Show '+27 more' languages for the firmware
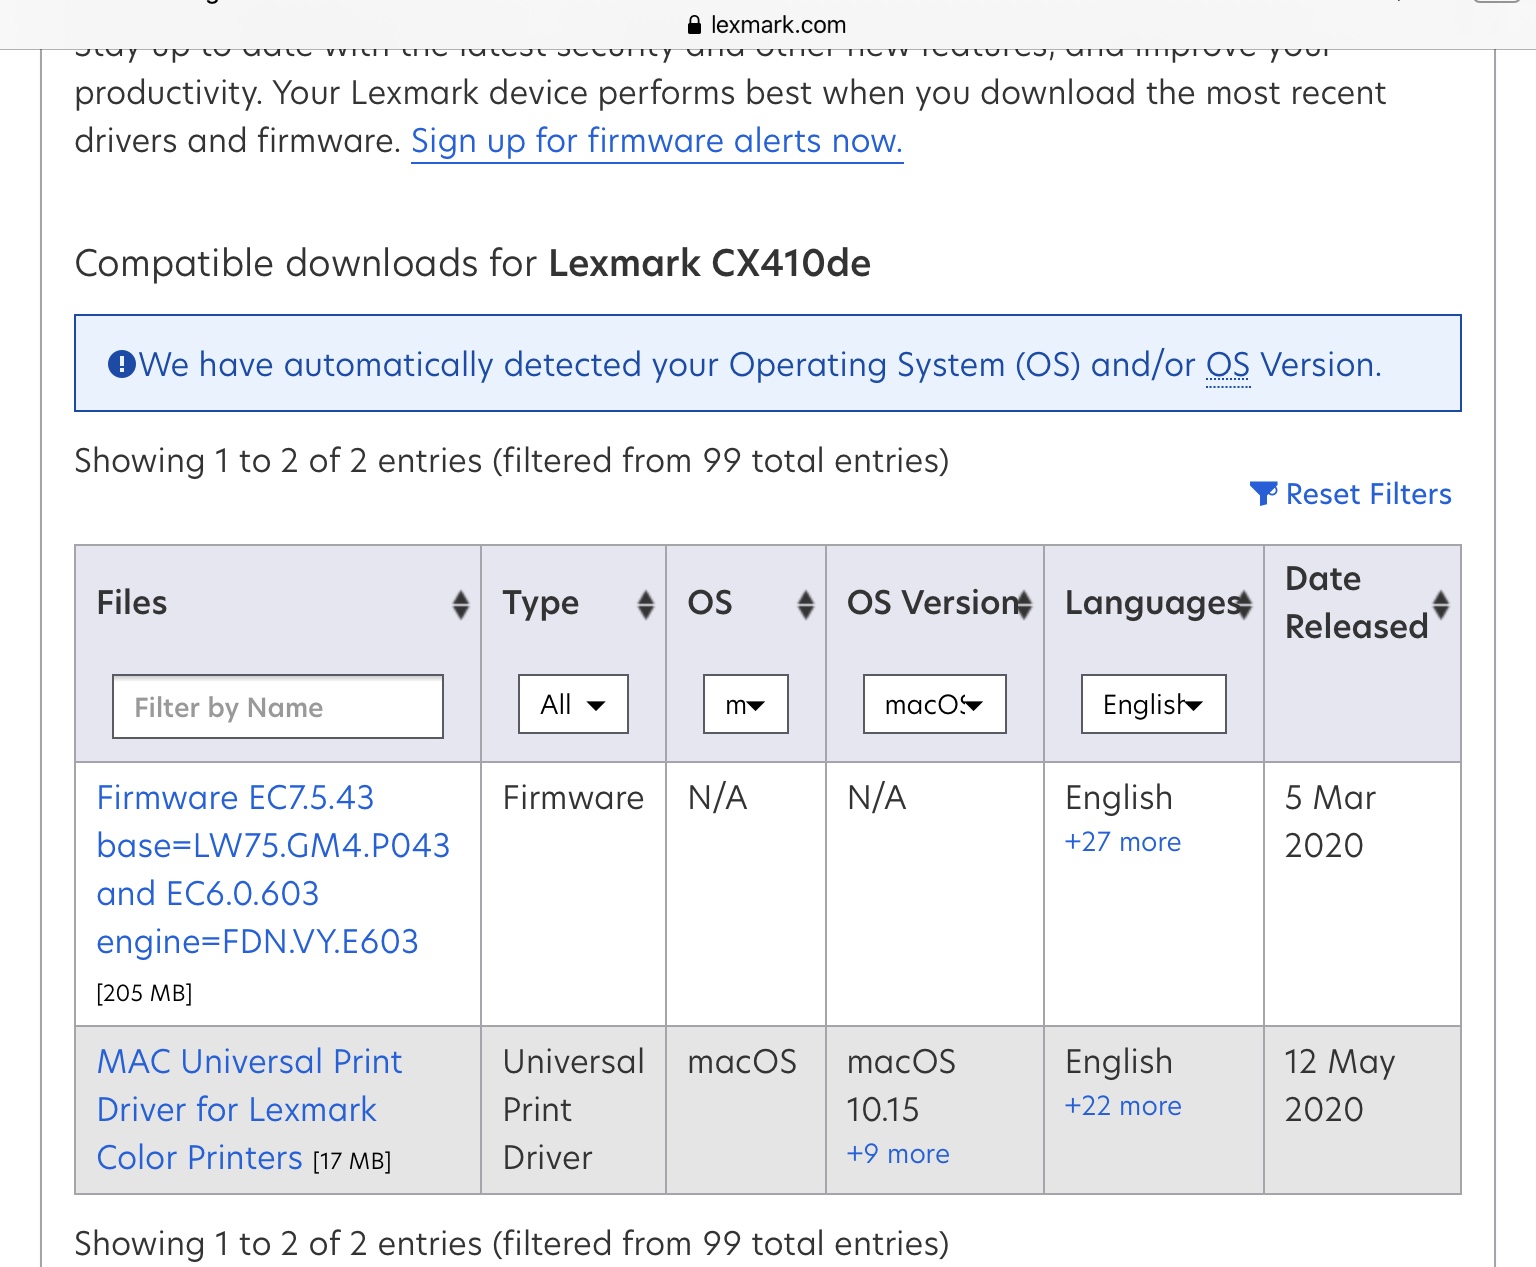Viewport: 1536px width, 1267px height. [1122, 842]
